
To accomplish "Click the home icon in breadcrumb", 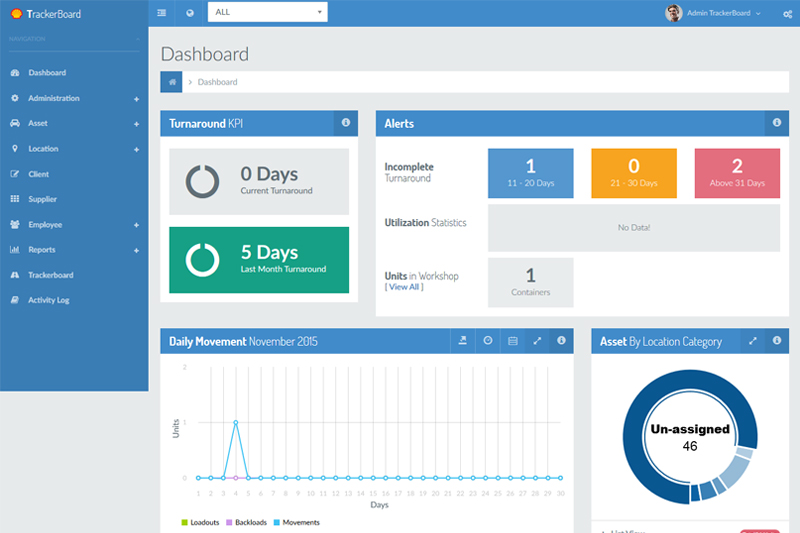I will pos(173,82).
